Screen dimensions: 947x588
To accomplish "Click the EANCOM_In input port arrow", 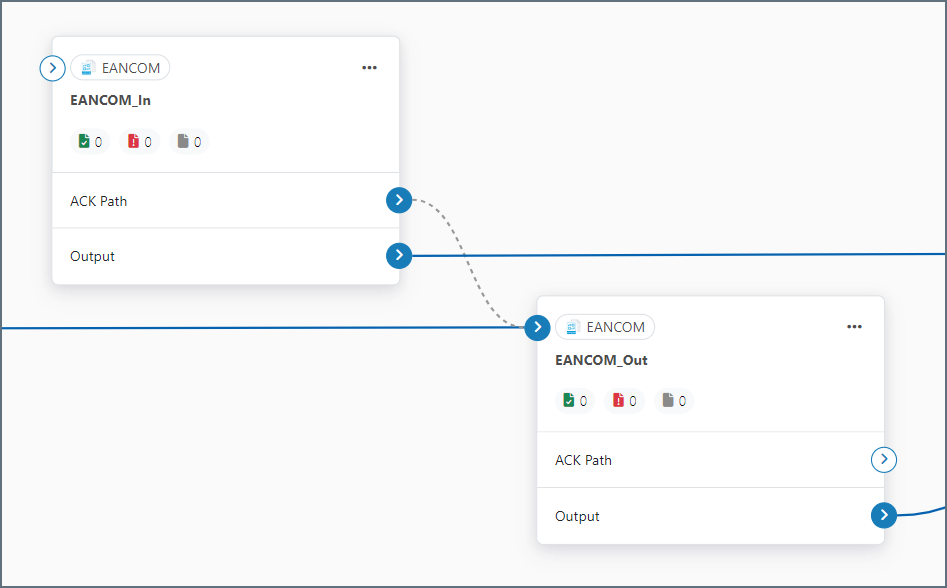I will pyautogui.click(x=52, y=68).
